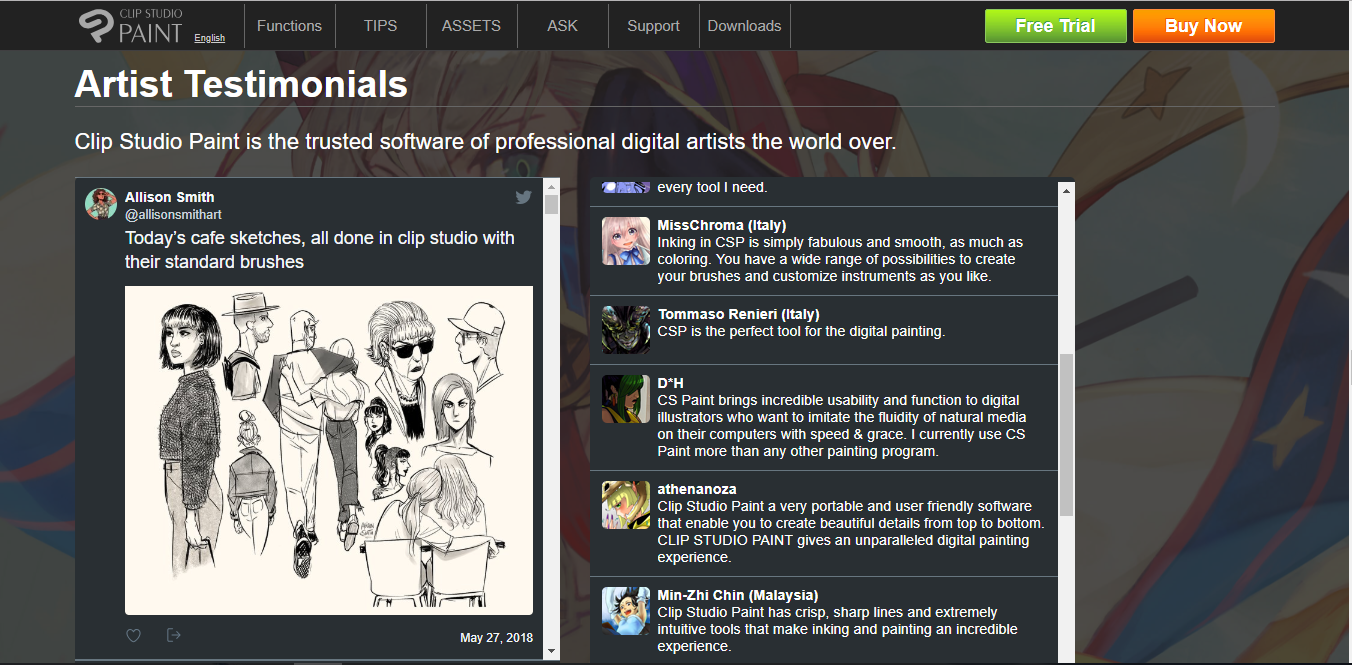Screen dimensions: 1352x665
Task: Click the athenanoza artist name
Action: pyautogui.click(x=697, y=489)
